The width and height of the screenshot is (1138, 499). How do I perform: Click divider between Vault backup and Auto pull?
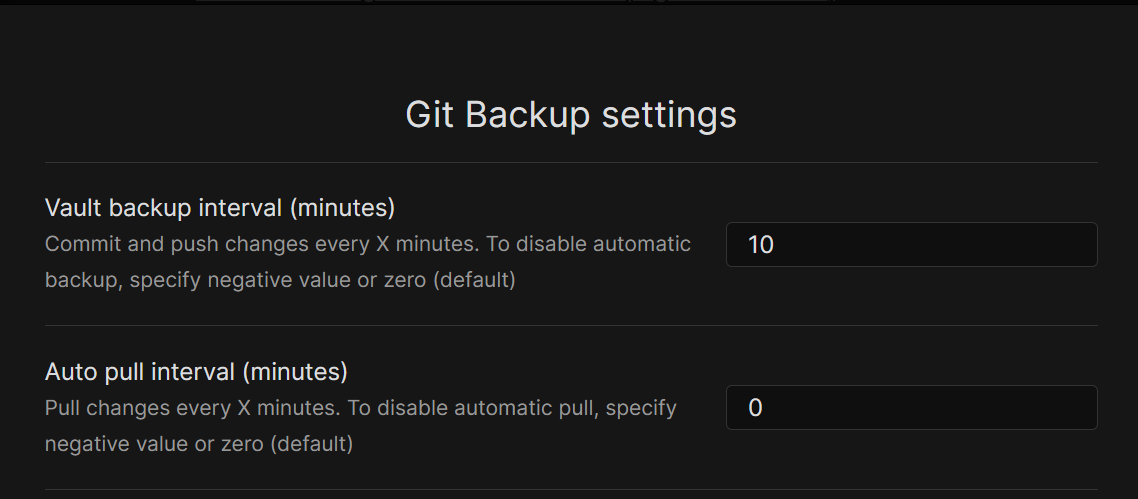coord(571,326)
